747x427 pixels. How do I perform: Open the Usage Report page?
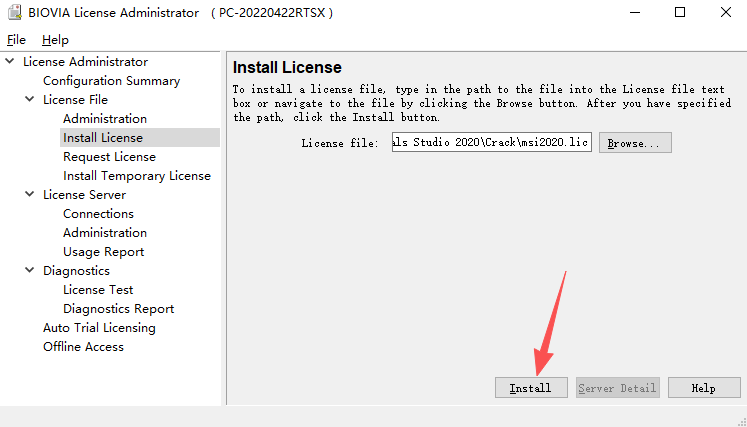point(103,252)
